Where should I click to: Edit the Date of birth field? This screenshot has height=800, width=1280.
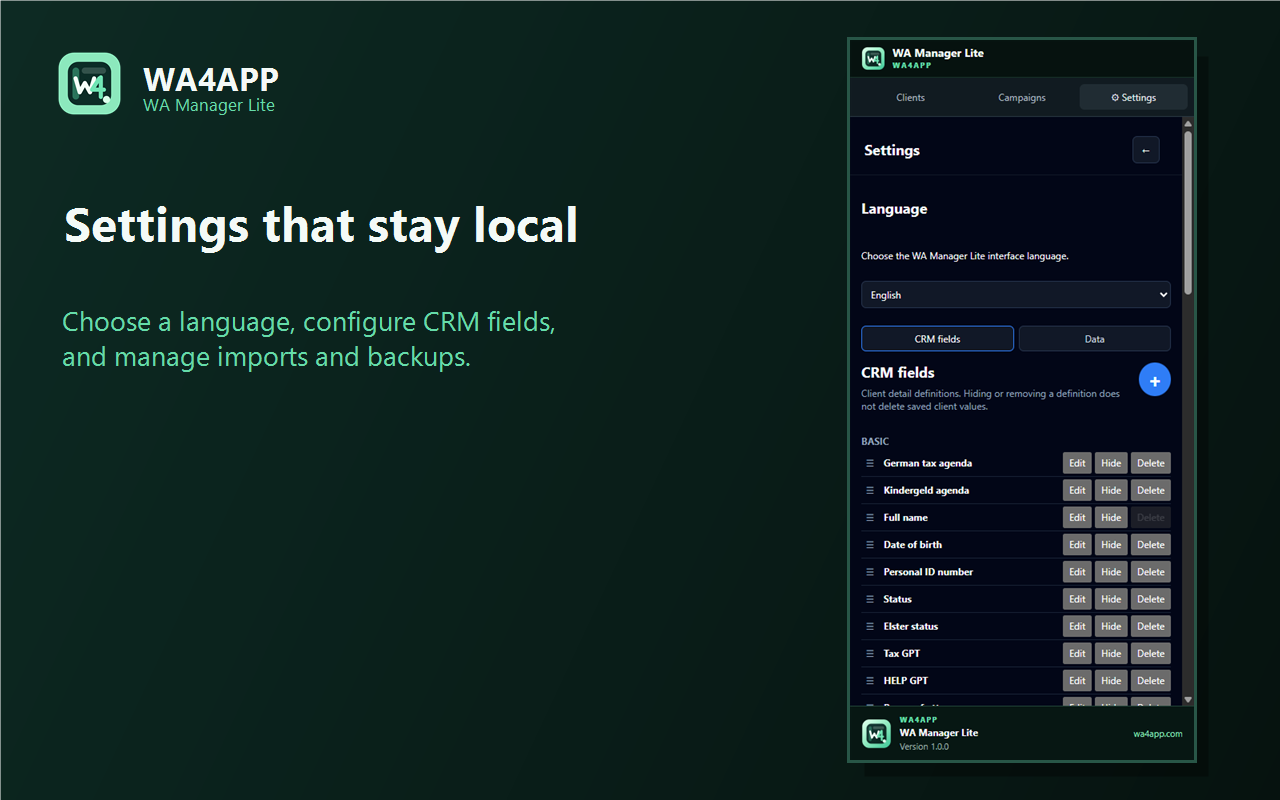click(1077, 545)
